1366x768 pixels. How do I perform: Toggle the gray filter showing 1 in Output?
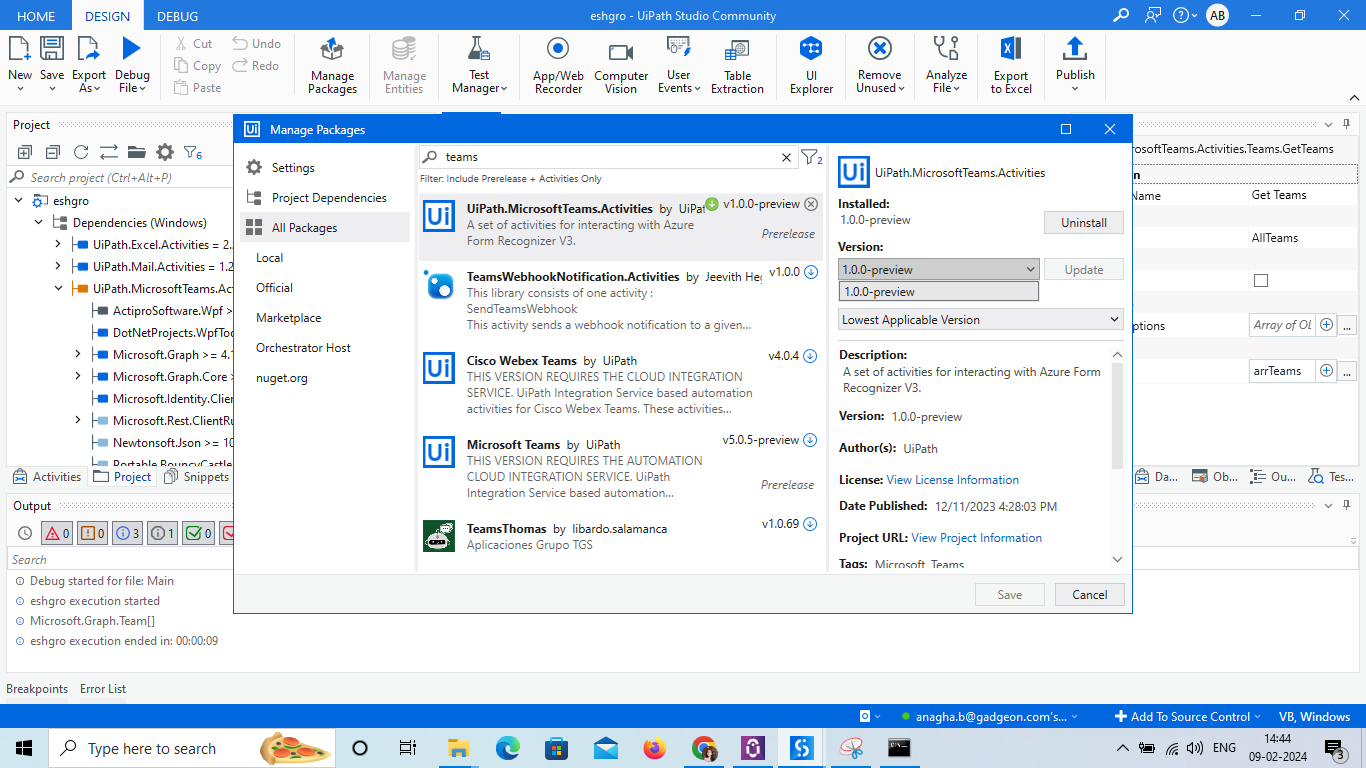tap(163, 533)
